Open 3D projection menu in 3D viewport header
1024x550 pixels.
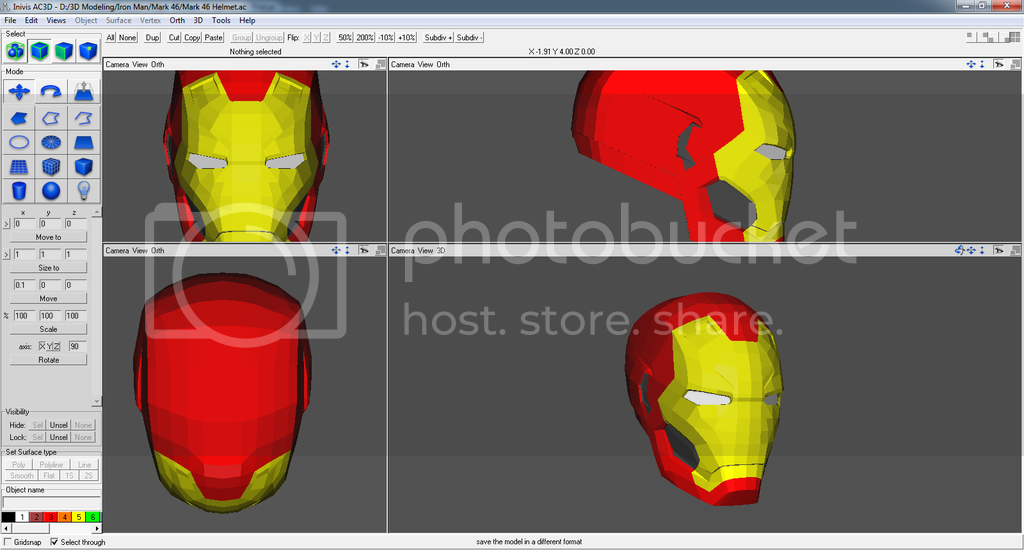[x=440, y=250]
